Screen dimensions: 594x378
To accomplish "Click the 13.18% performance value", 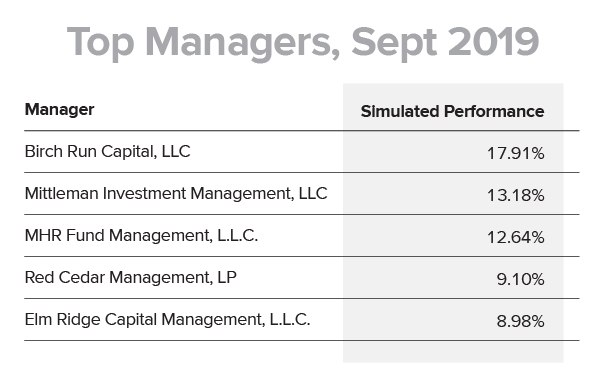I will (x=516, y=195).
